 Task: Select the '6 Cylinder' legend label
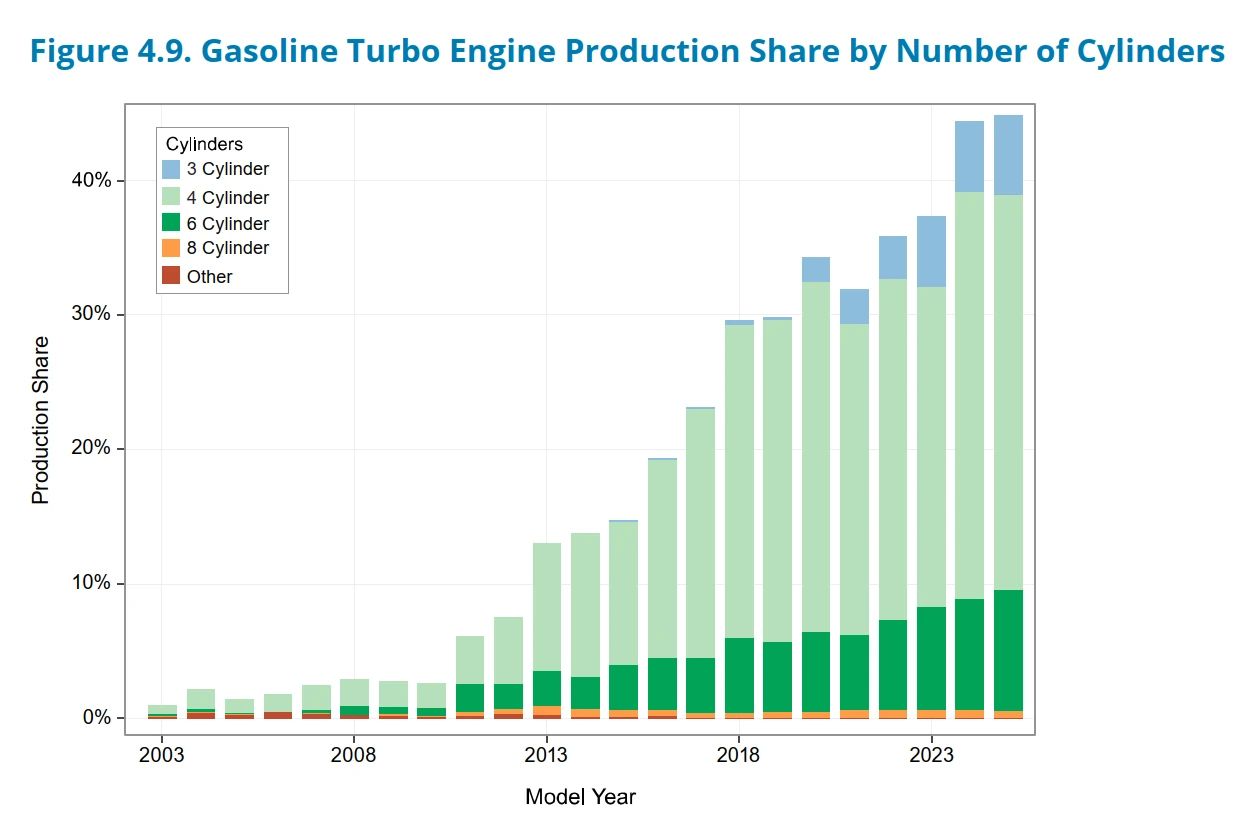point(228,224)
